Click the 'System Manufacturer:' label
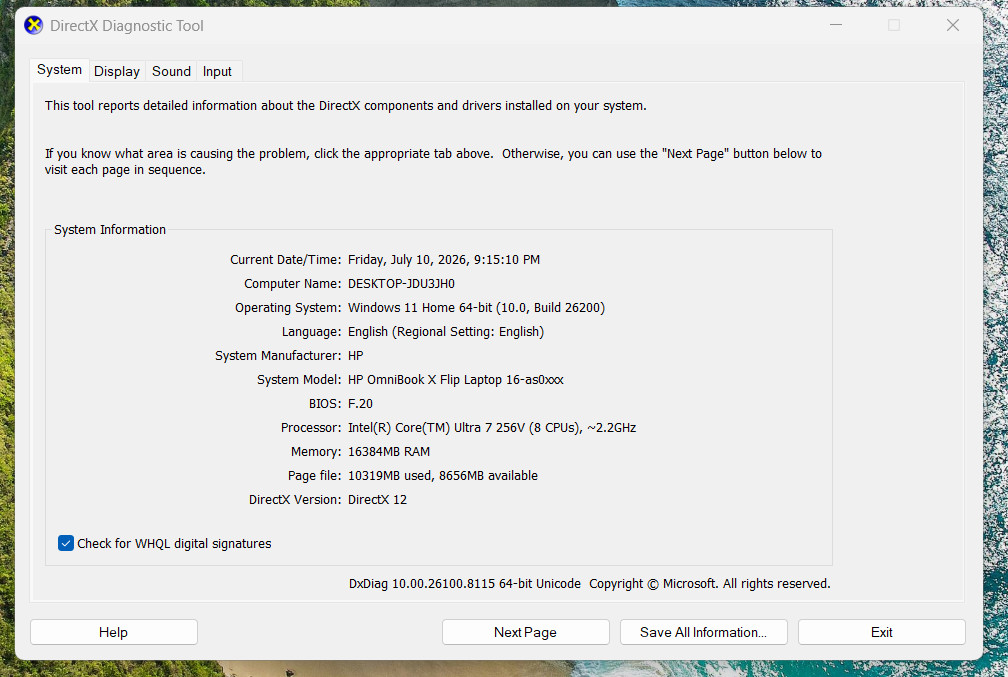The width and height of the screenshot is (1008, 677). (278, 356)
